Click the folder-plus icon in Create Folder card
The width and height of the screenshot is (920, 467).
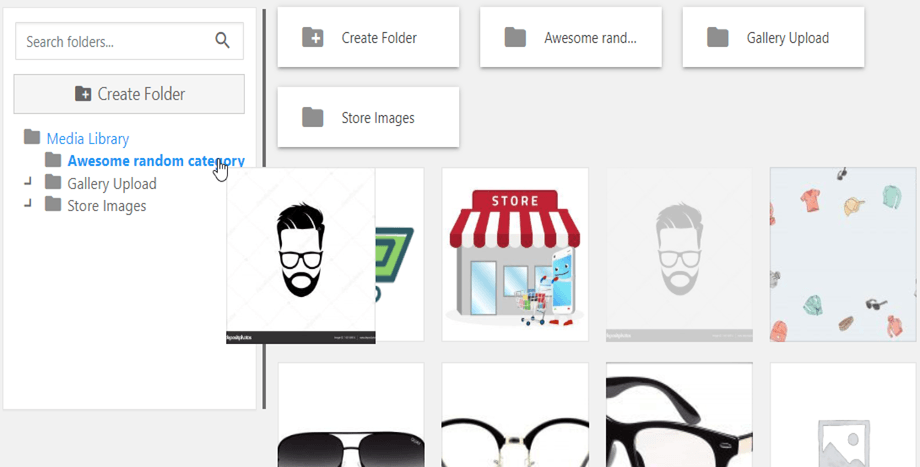click(313, 38)
